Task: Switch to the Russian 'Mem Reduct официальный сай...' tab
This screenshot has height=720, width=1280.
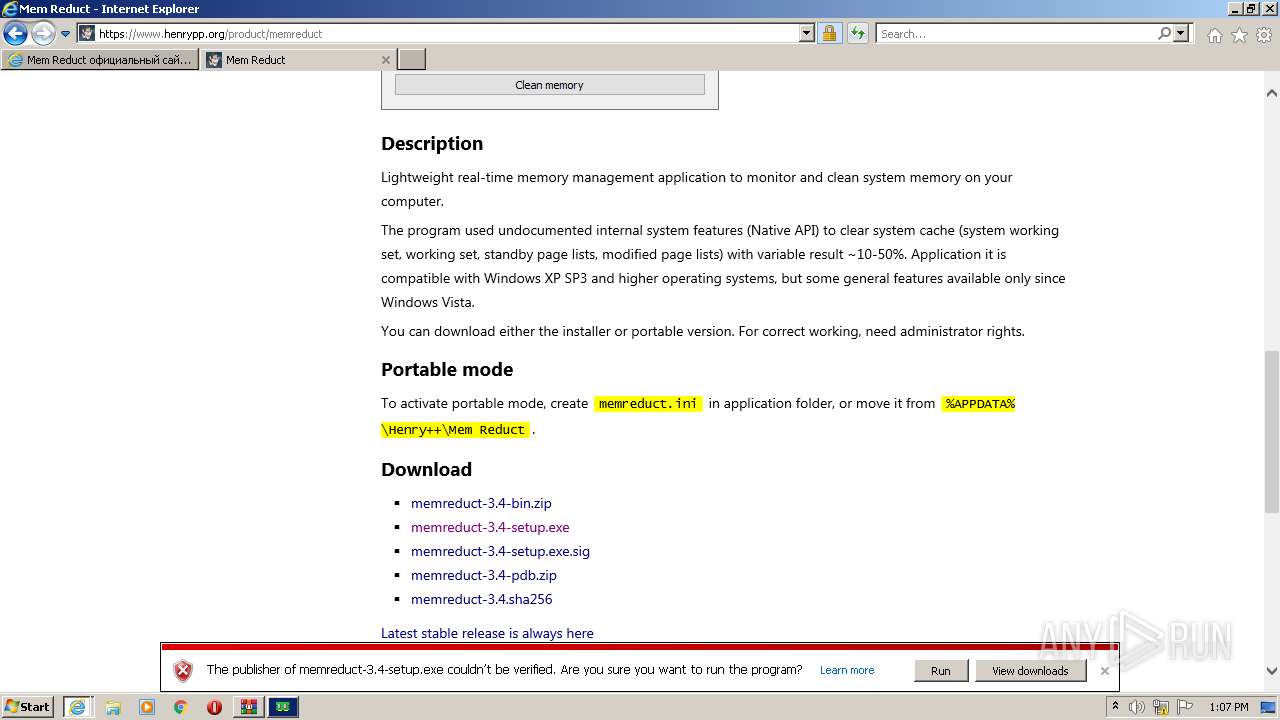Action: tap(100, 60)
